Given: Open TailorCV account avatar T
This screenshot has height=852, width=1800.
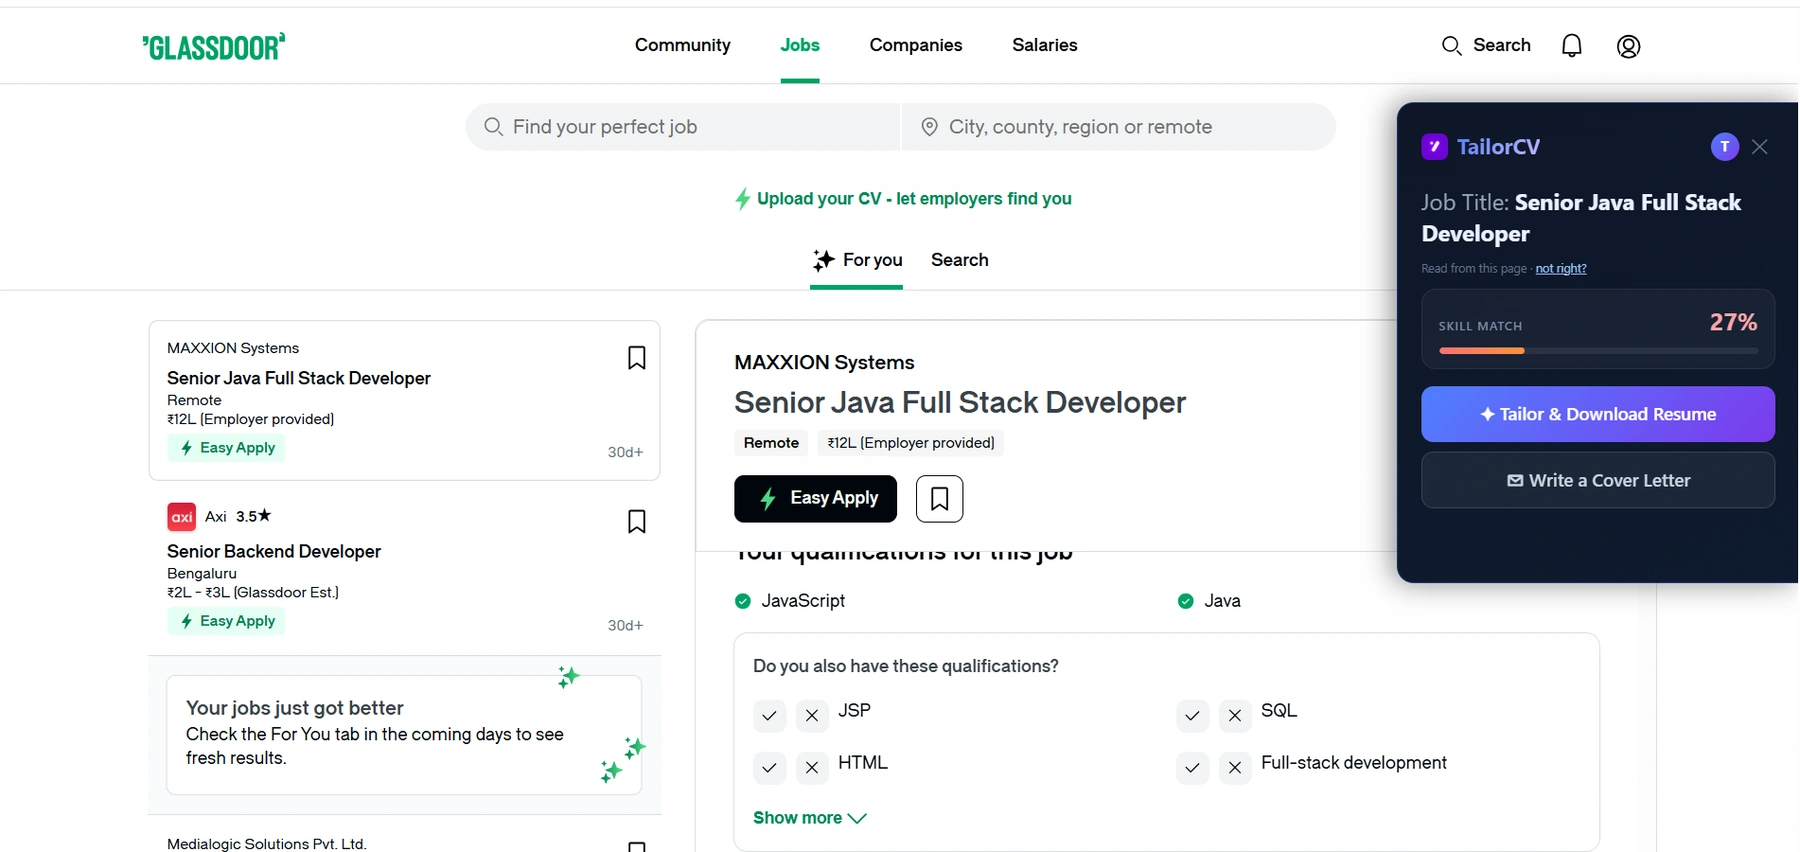Looking at the screenshot, I should pos(1725,147).
